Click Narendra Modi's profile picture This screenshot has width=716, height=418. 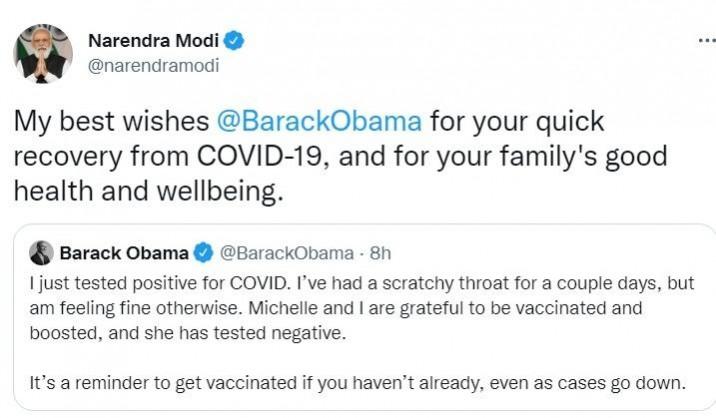42,53
